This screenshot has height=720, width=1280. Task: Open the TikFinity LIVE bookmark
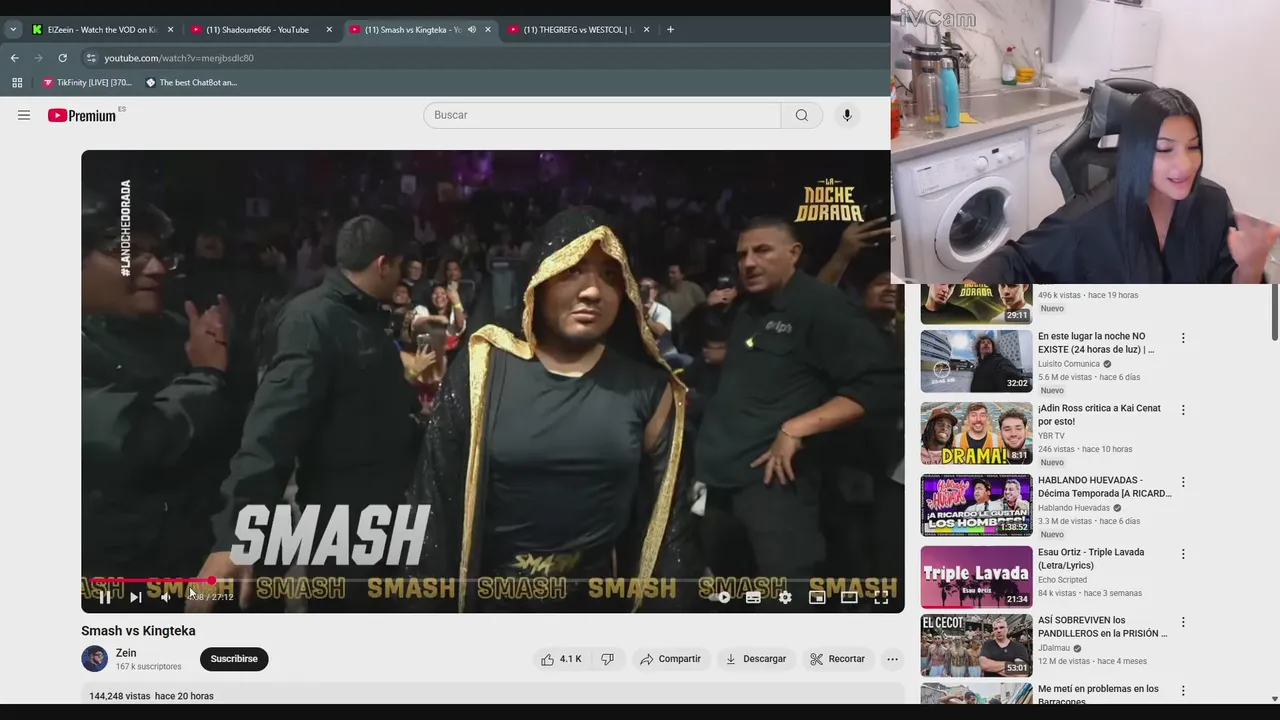pyautogui.click(x=88, y=83)
